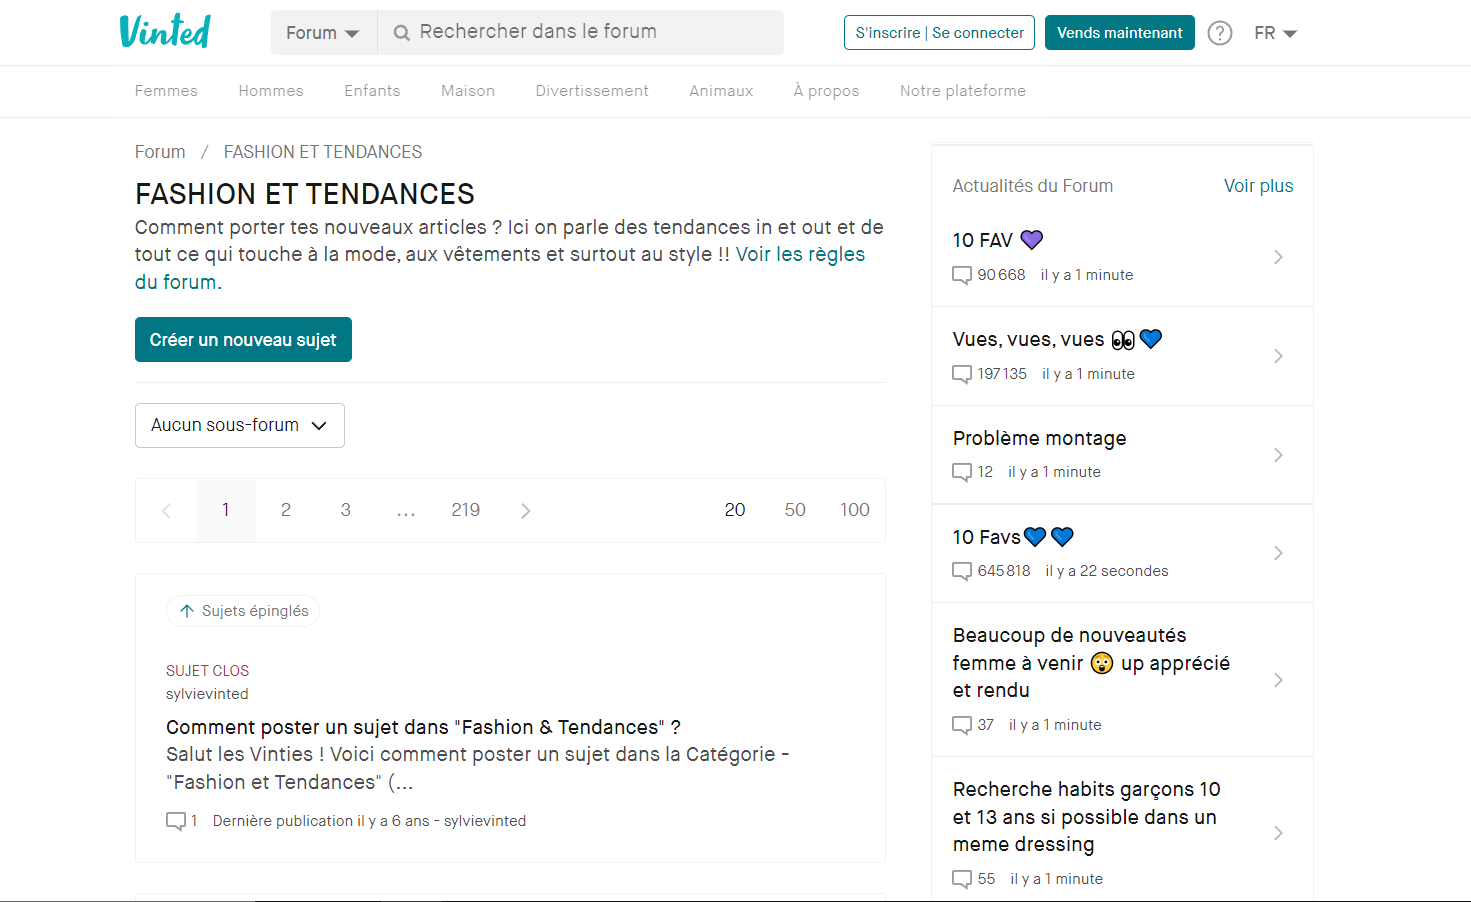Open the Femmes category menu
Viewport: 1471px width, 902px height.
(166, 91)
